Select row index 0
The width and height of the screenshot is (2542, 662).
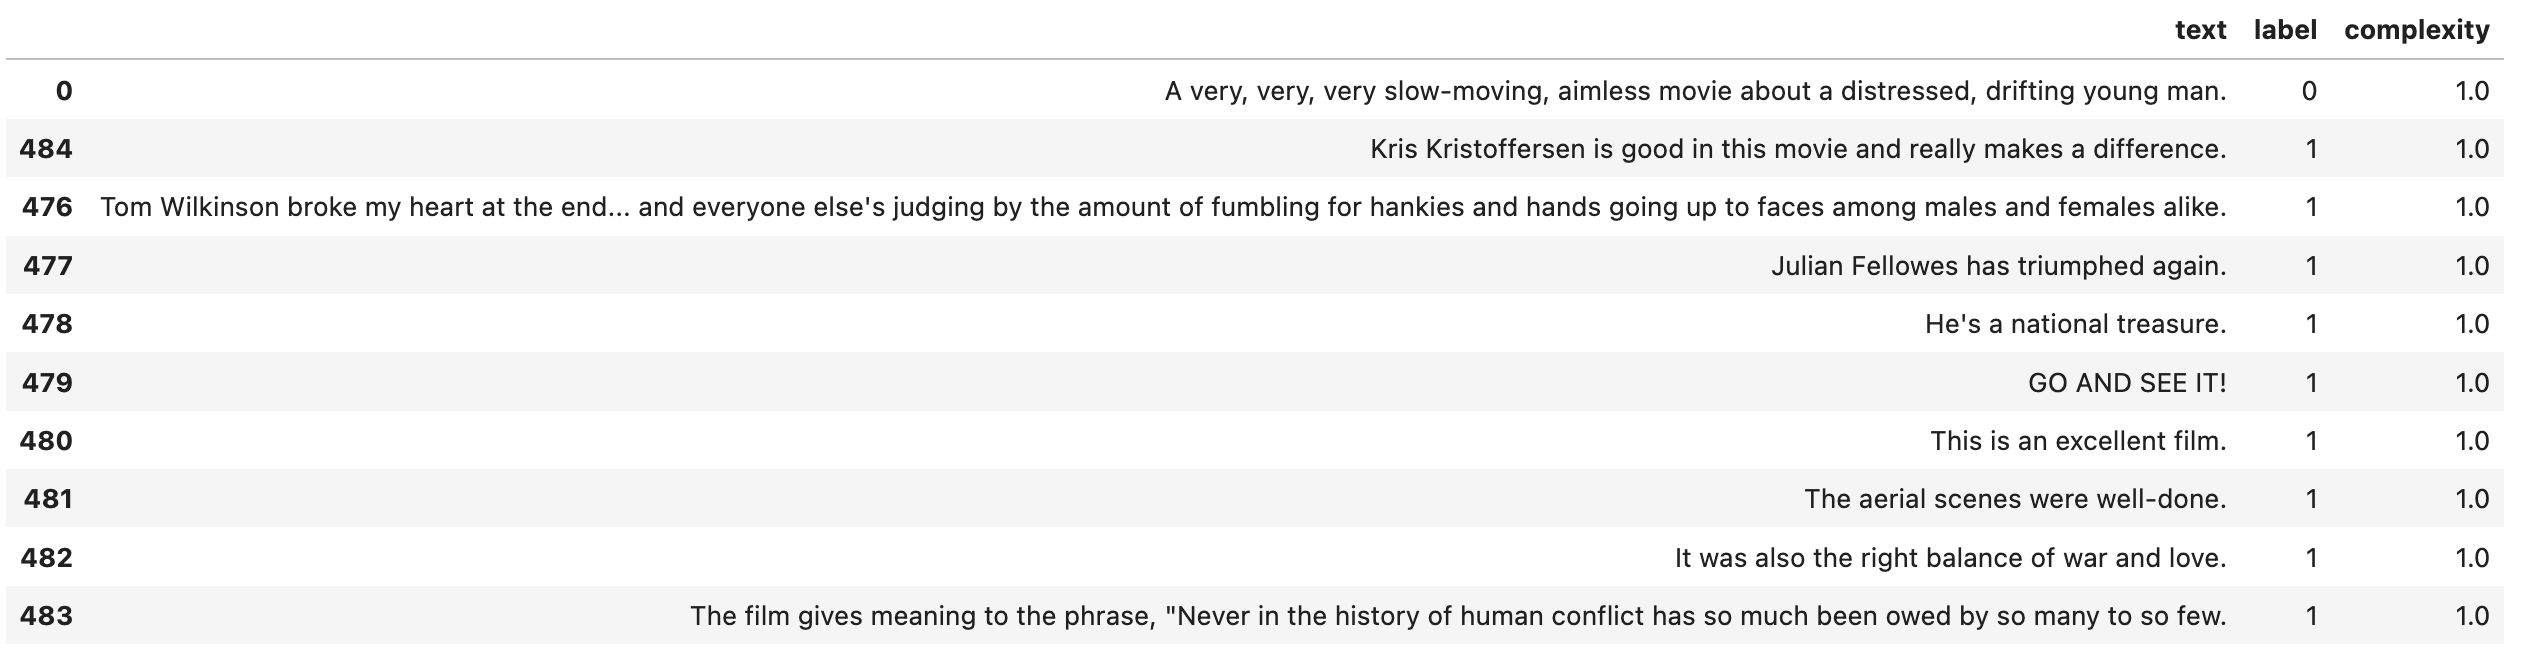pos(63,91)
